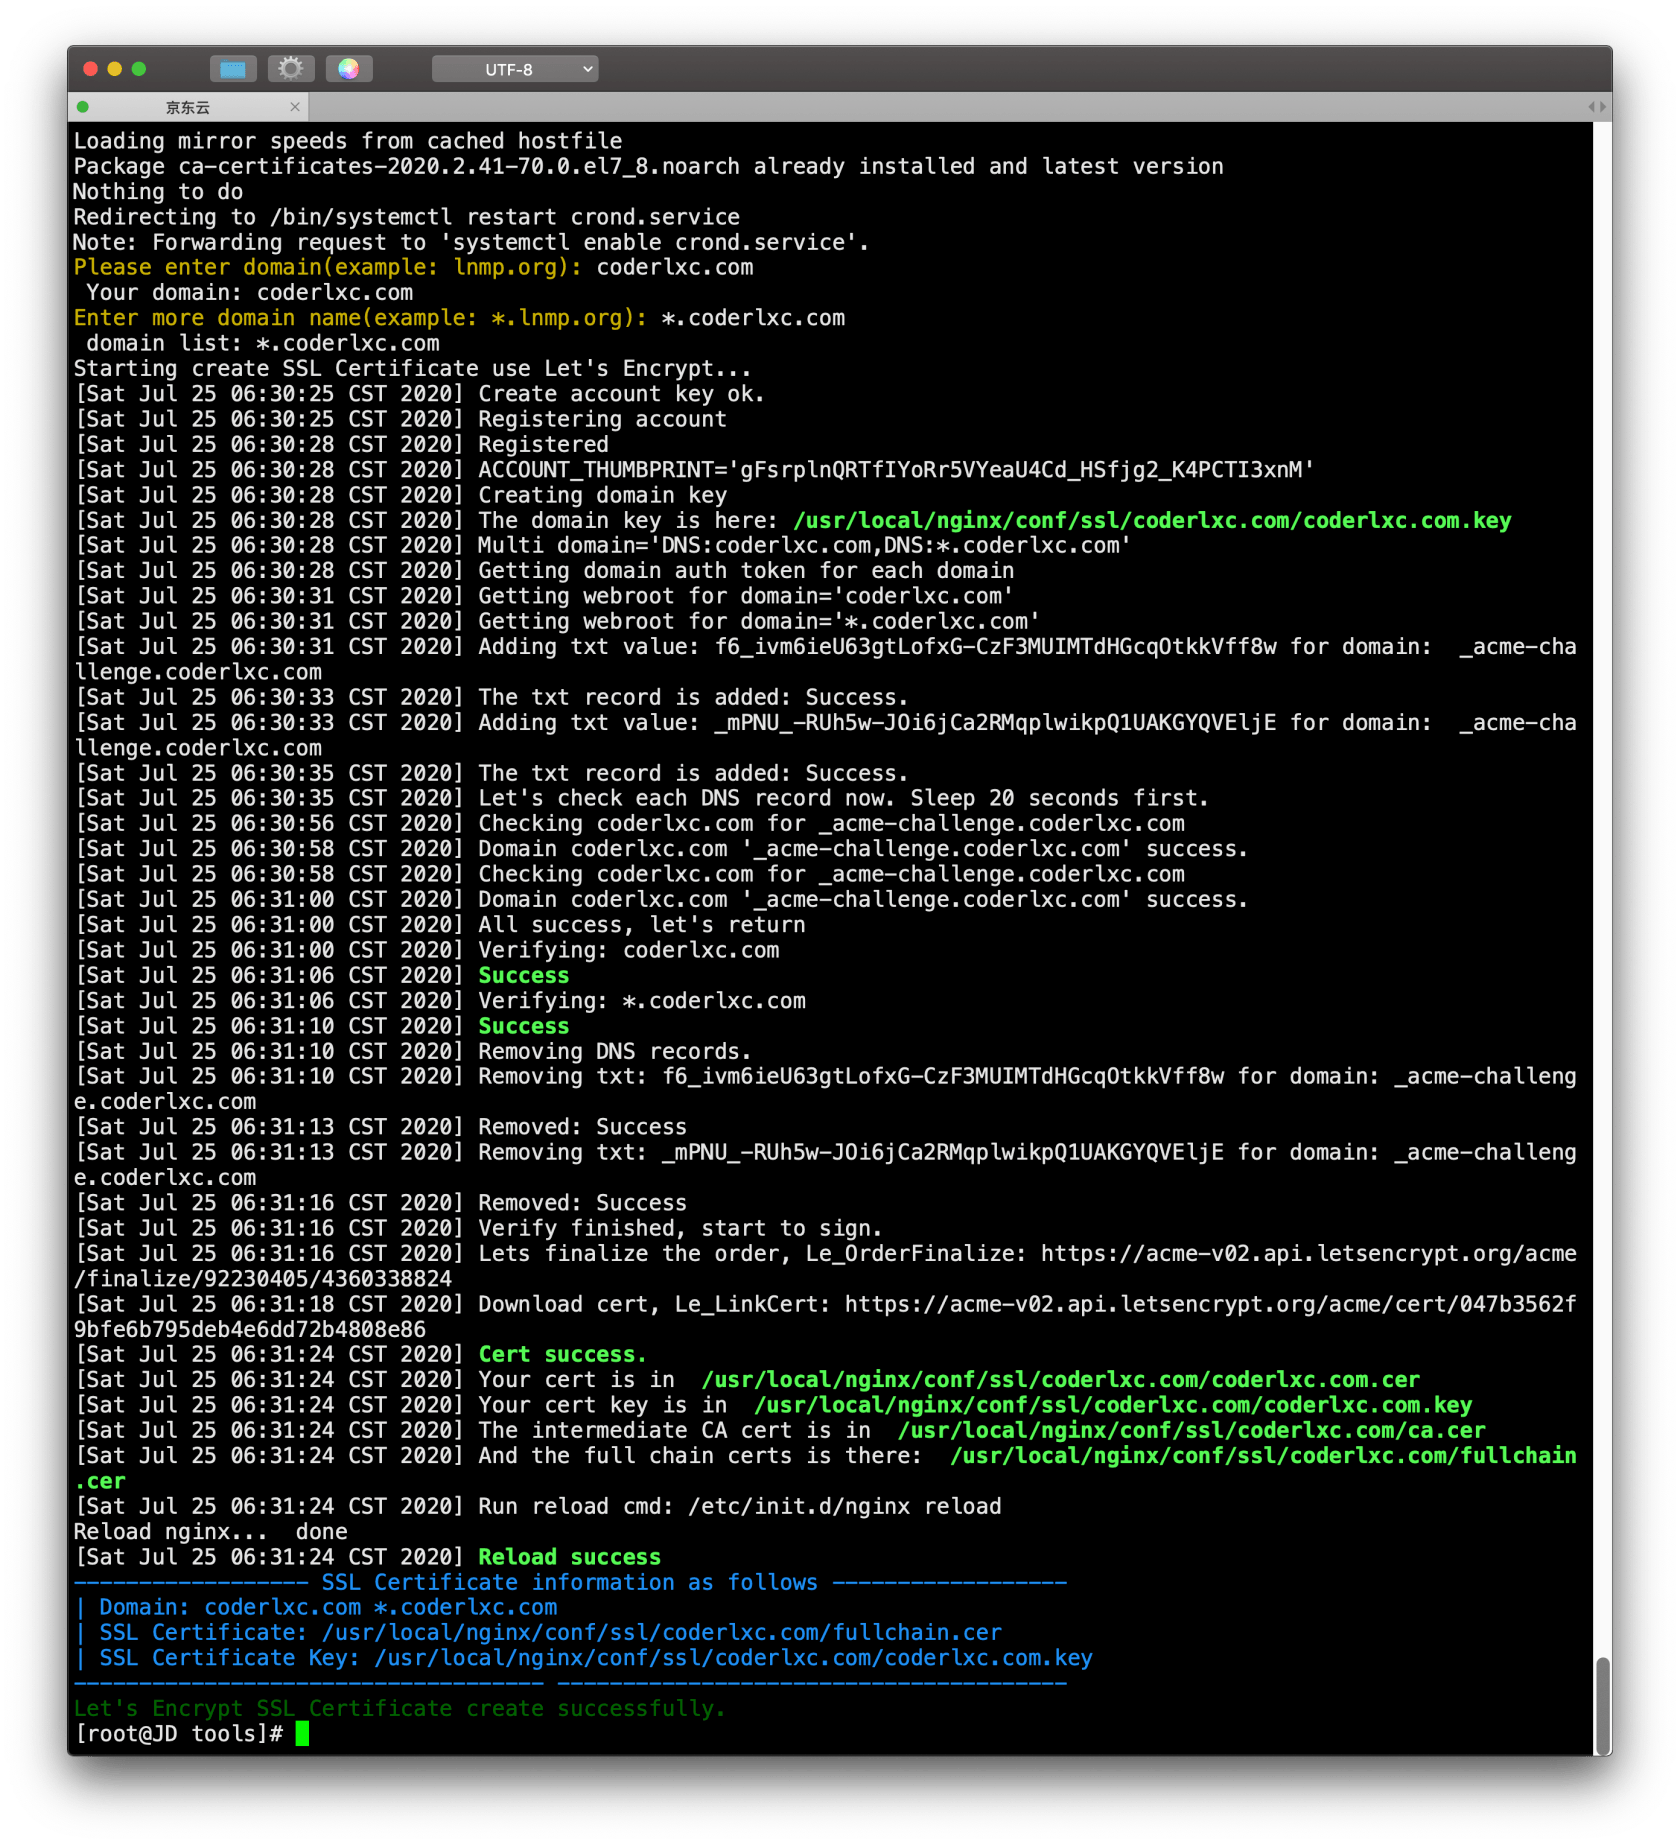Open the color wheel theme picker
Image resolution: width=1680 pixels, height=1845 pixels.
[349, 69]
